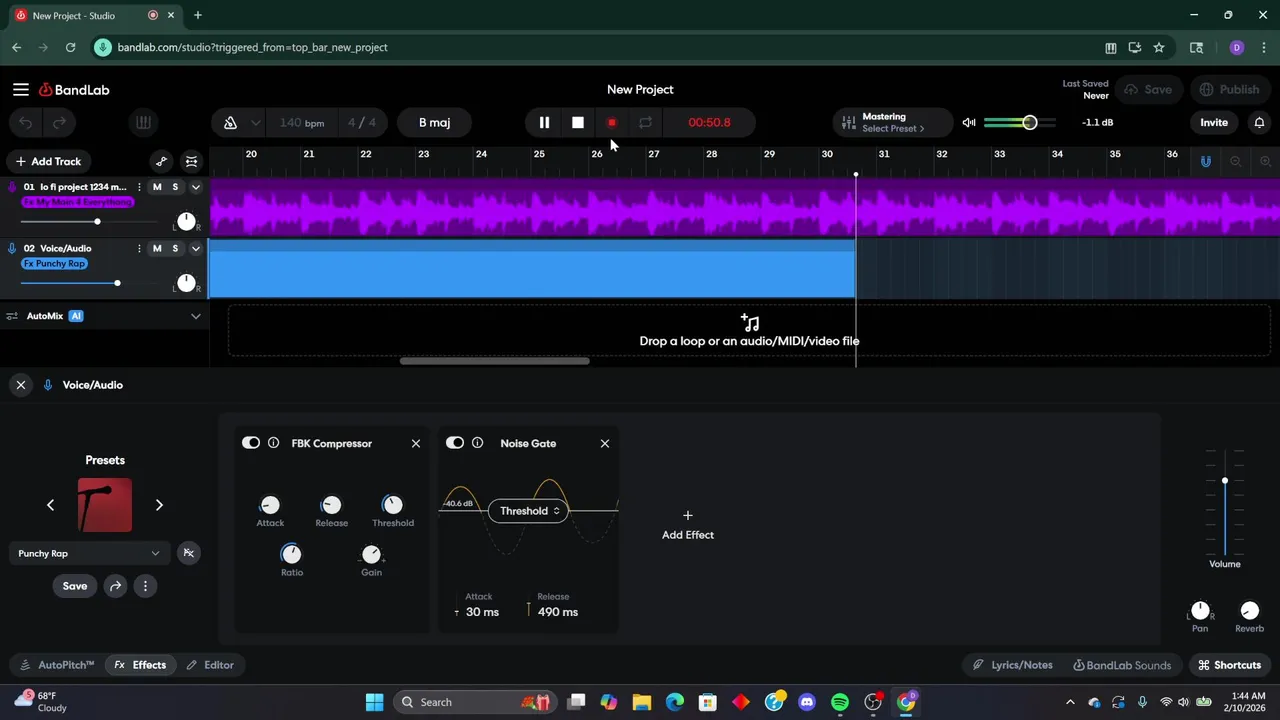Toggle timeline snap magnet icon
Image resolution: width=1280 pixels, height=720 pixels.
click(1206, 161)
